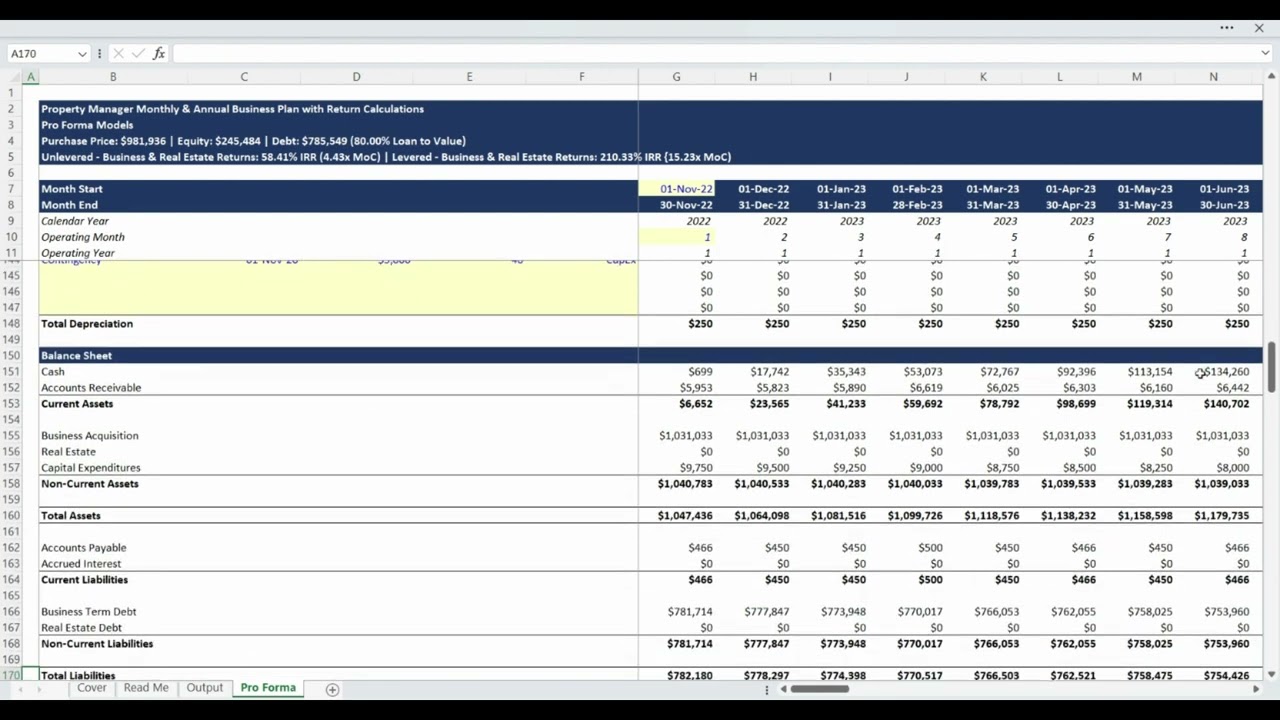Click vertical scrollbar up arrow
The image size is (1280, 720).
(1271, 76)
